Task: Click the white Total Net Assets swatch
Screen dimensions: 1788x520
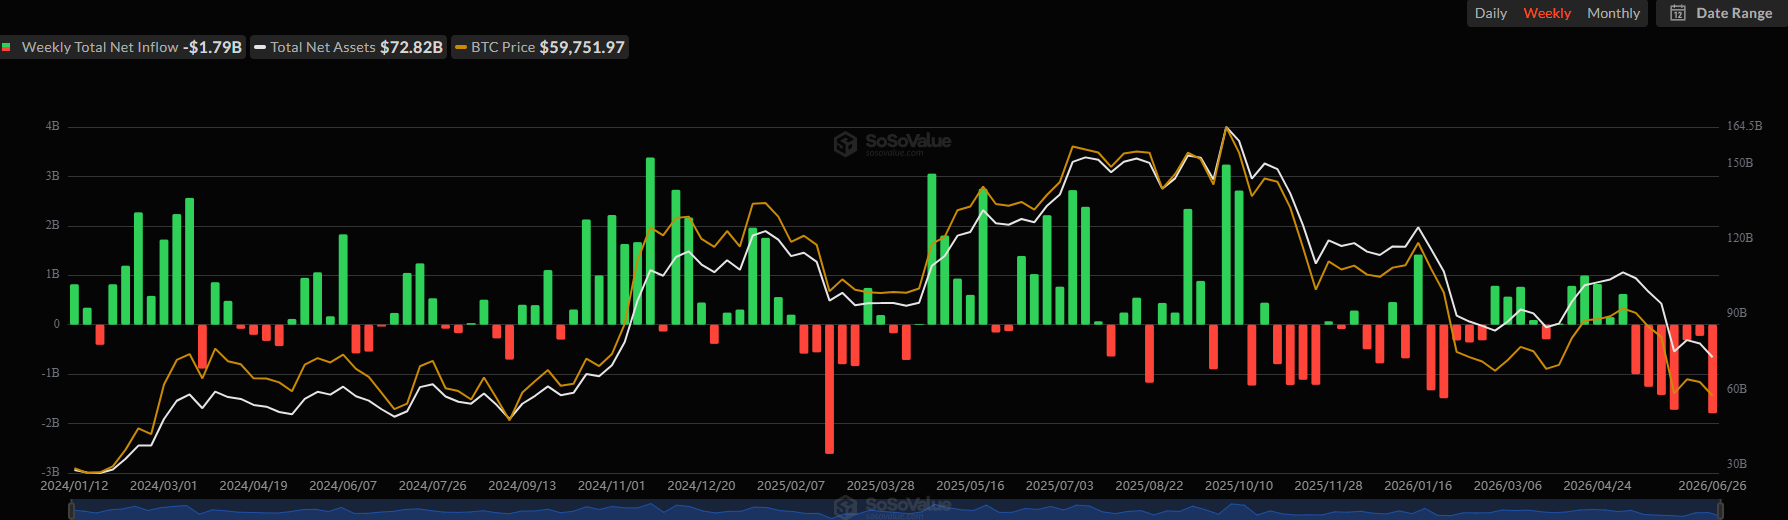Action: tap(260, 47)
